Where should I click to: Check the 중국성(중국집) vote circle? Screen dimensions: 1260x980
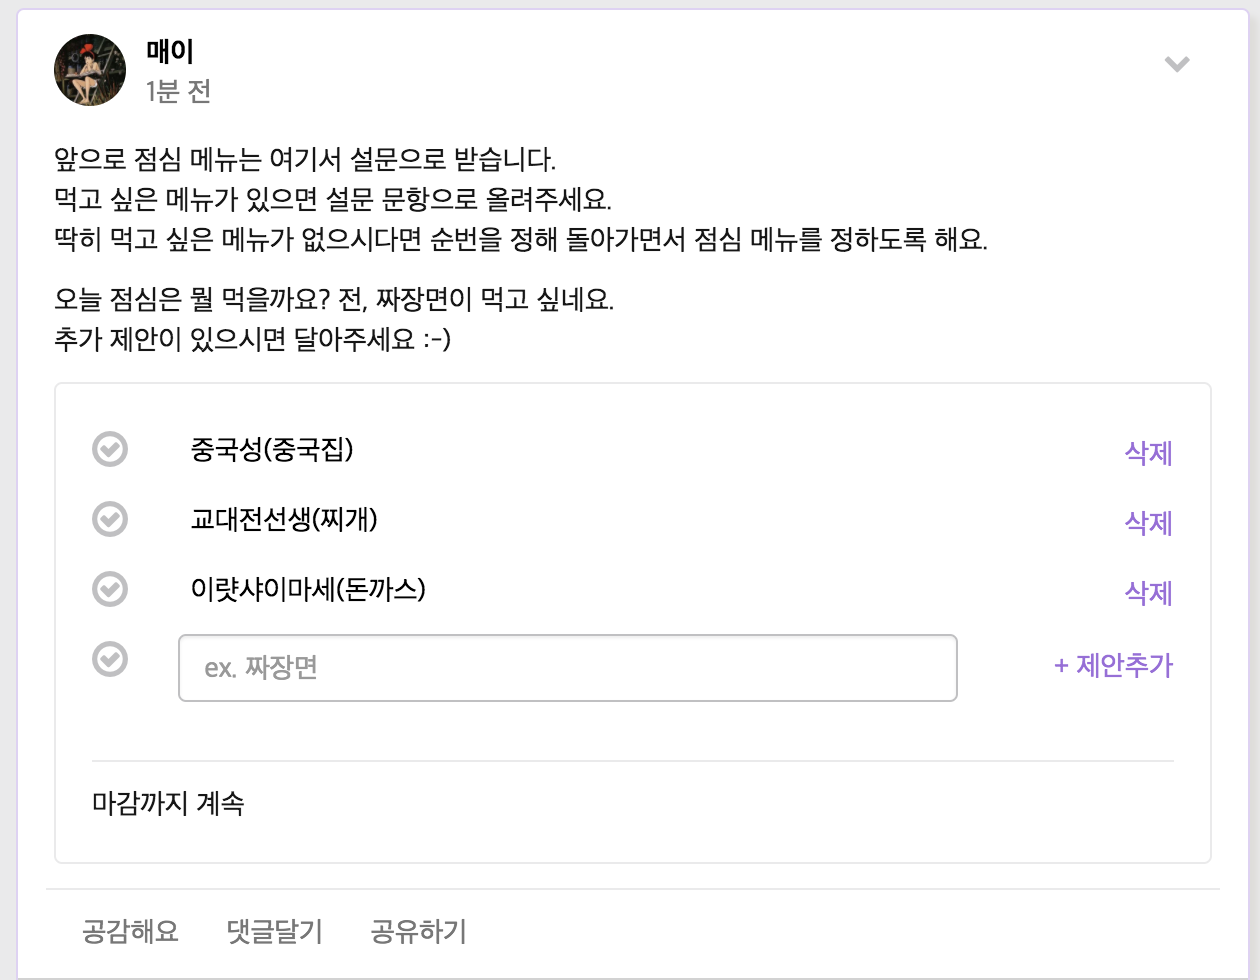pyautogui.click(x=110, y=449)
